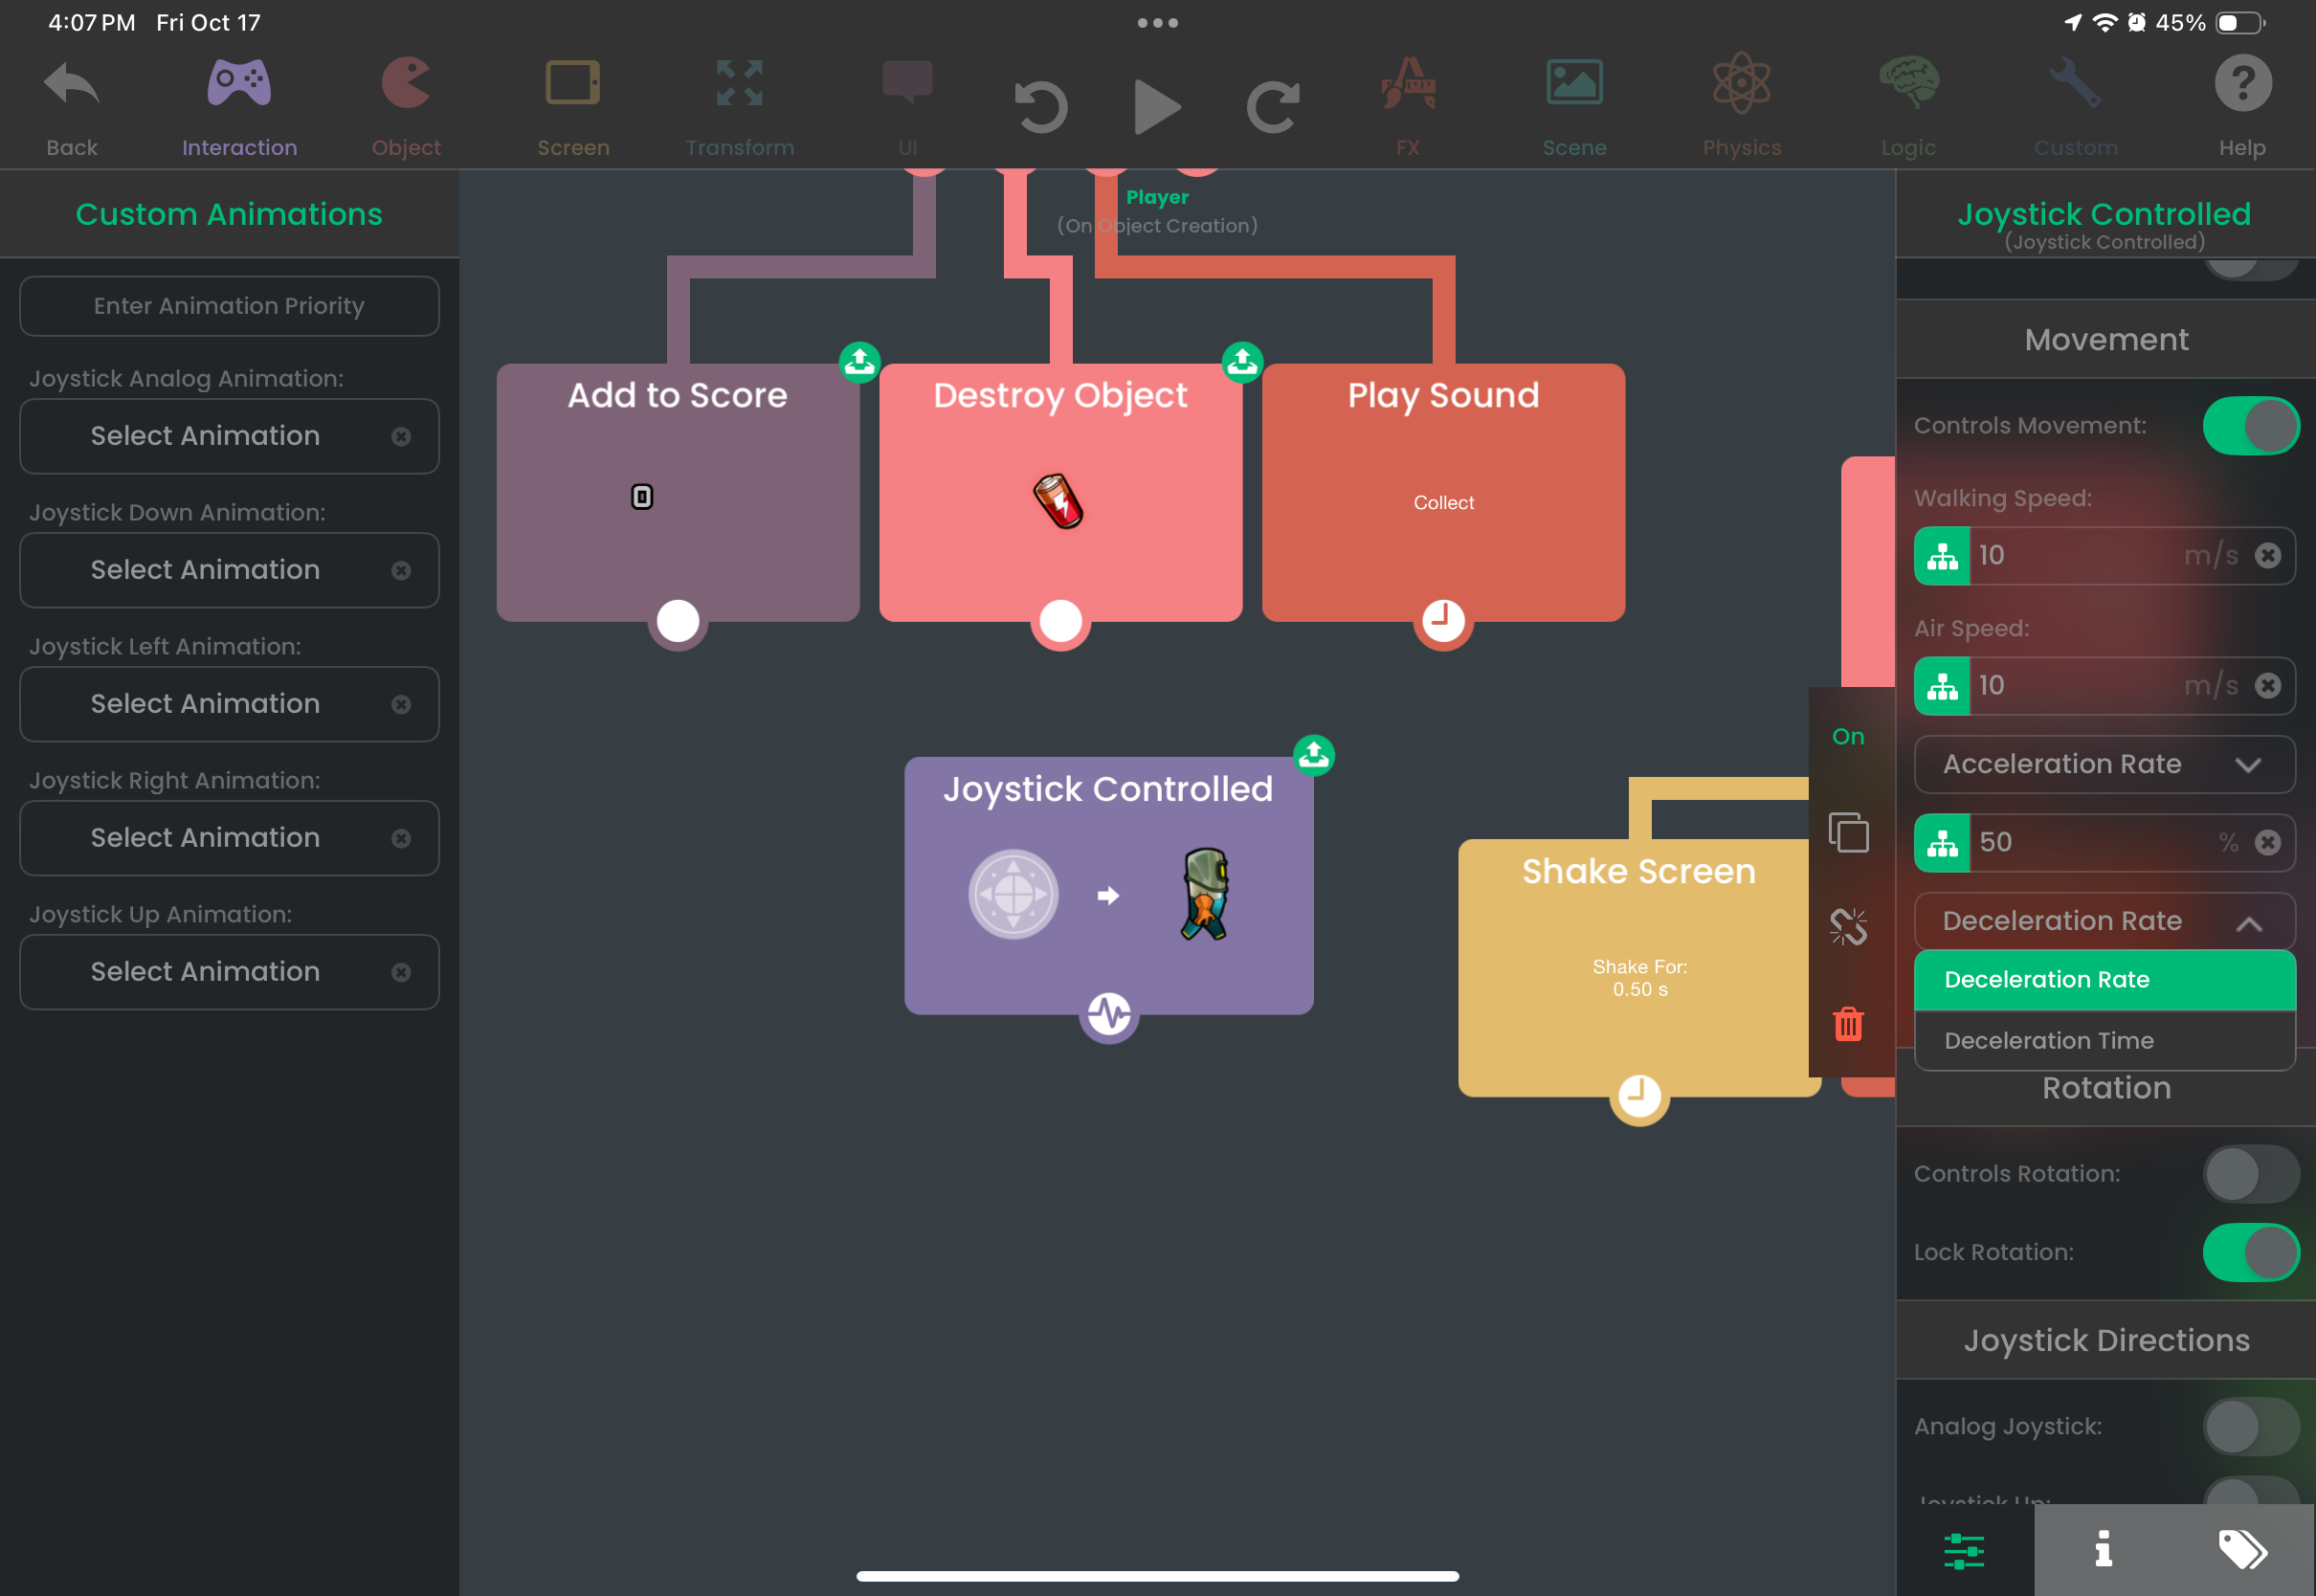2316x1596 pixels.
Task: Open the Logic brain icon category
Action: click(1907, 104)
